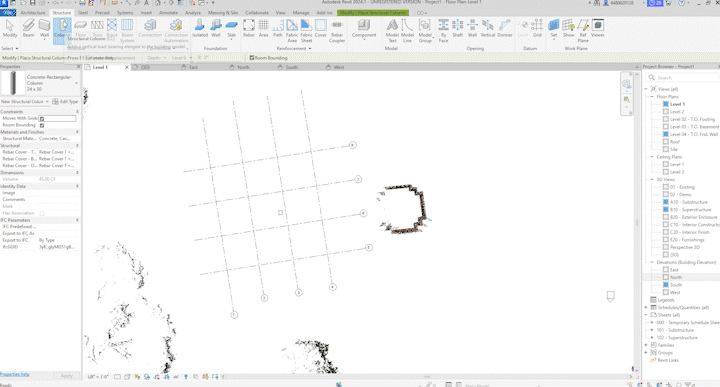The image size is (720, 387).
Task: Switch to the North view tab
Action: [x=243, y=67]
